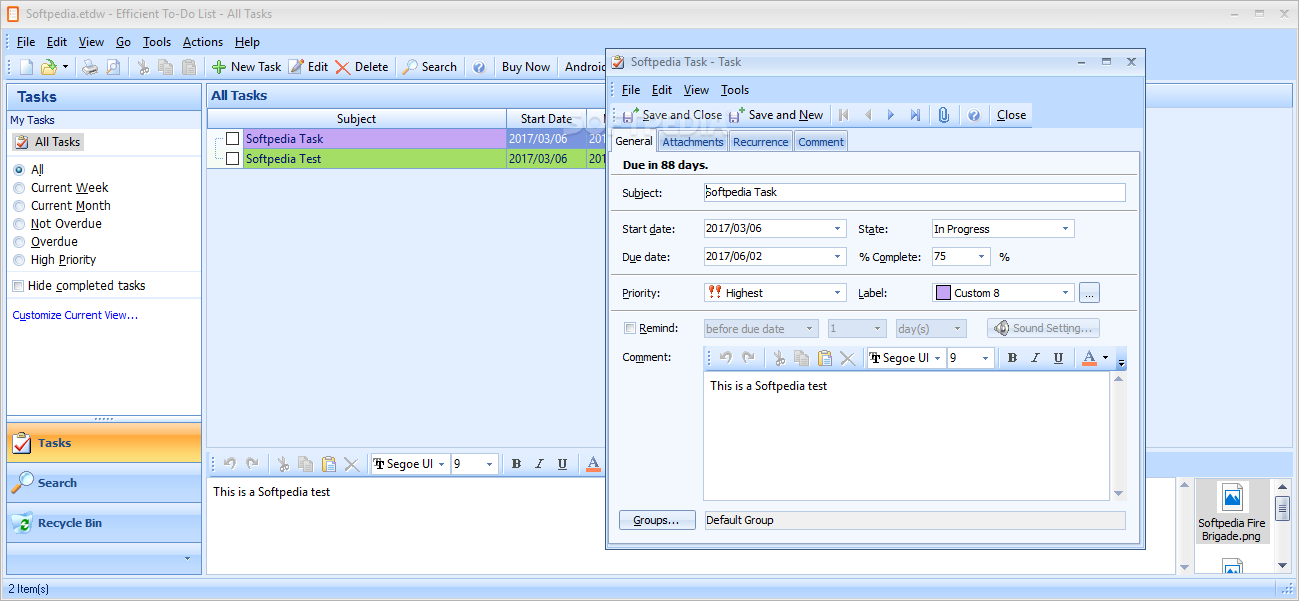Open the State dropdown showing In Progress
This screenshot has width=1299, height=601.
[x=1066, y=229]
